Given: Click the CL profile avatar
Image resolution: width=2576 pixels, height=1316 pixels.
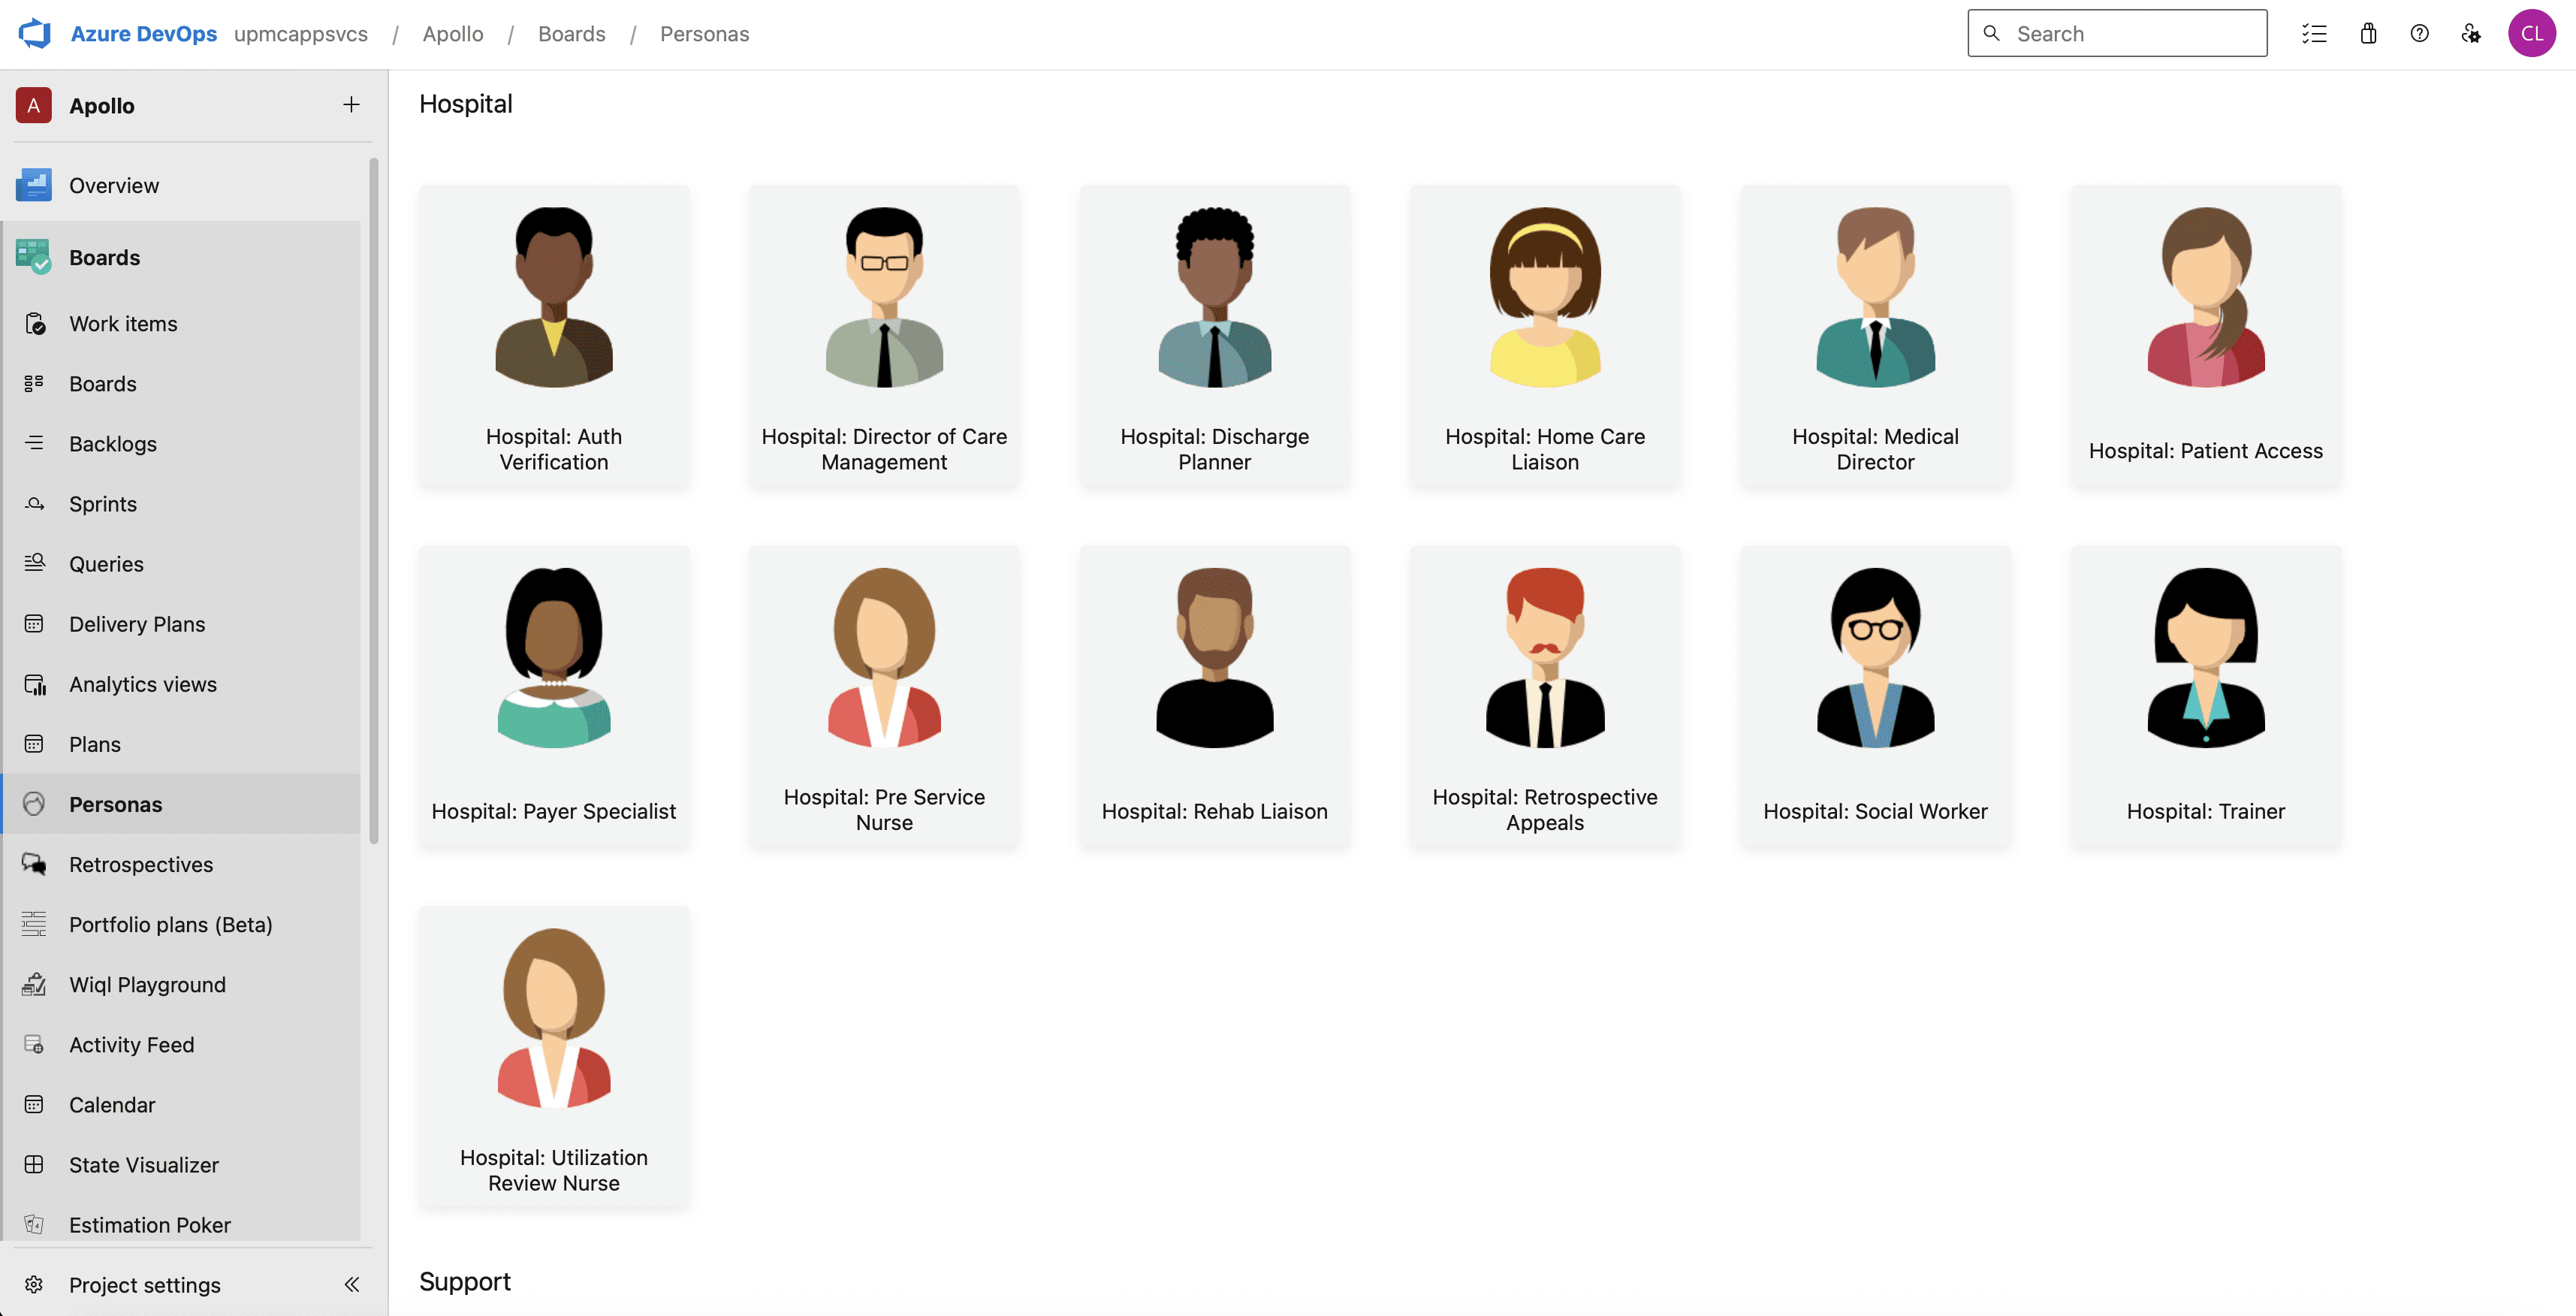Looking at the screenshot, I should [2531, 34].
